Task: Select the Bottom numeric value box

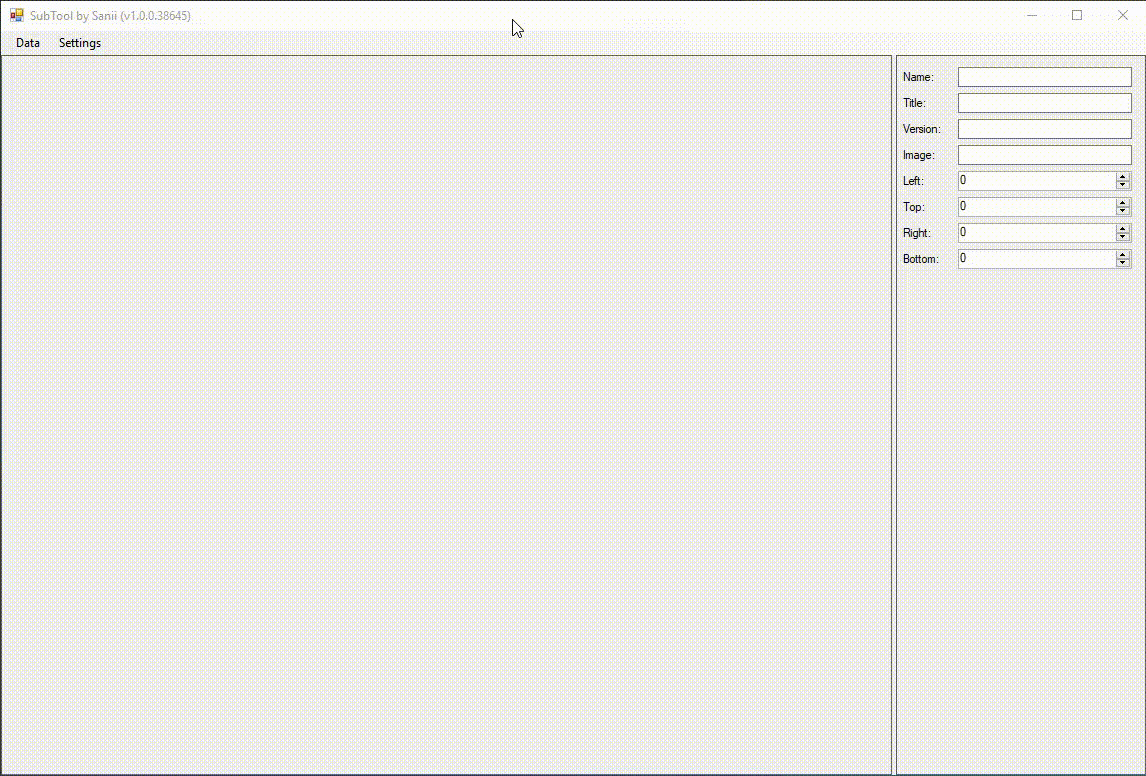Action: (1037, 259)
